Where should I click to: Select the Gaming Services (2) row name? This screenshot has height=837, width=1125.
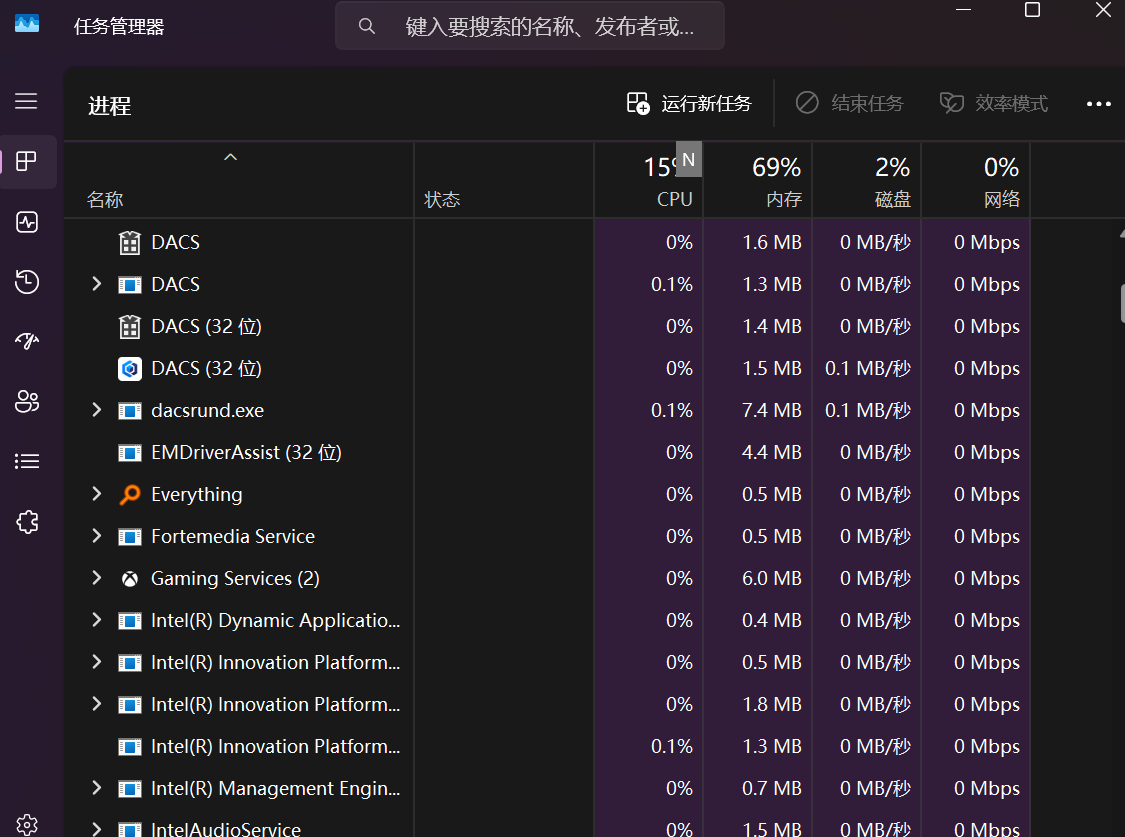tap(235, 578)
